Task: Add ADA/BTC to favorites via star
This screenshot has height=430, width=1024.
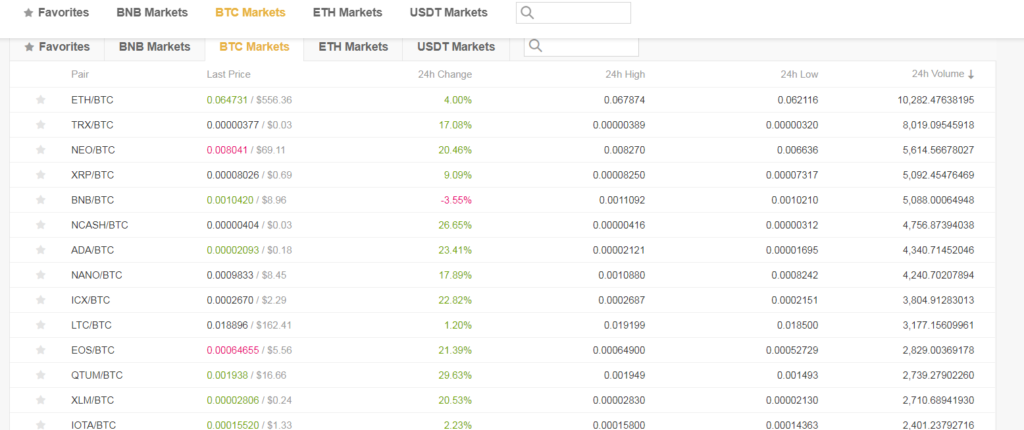Action: (x=41, y=250)
